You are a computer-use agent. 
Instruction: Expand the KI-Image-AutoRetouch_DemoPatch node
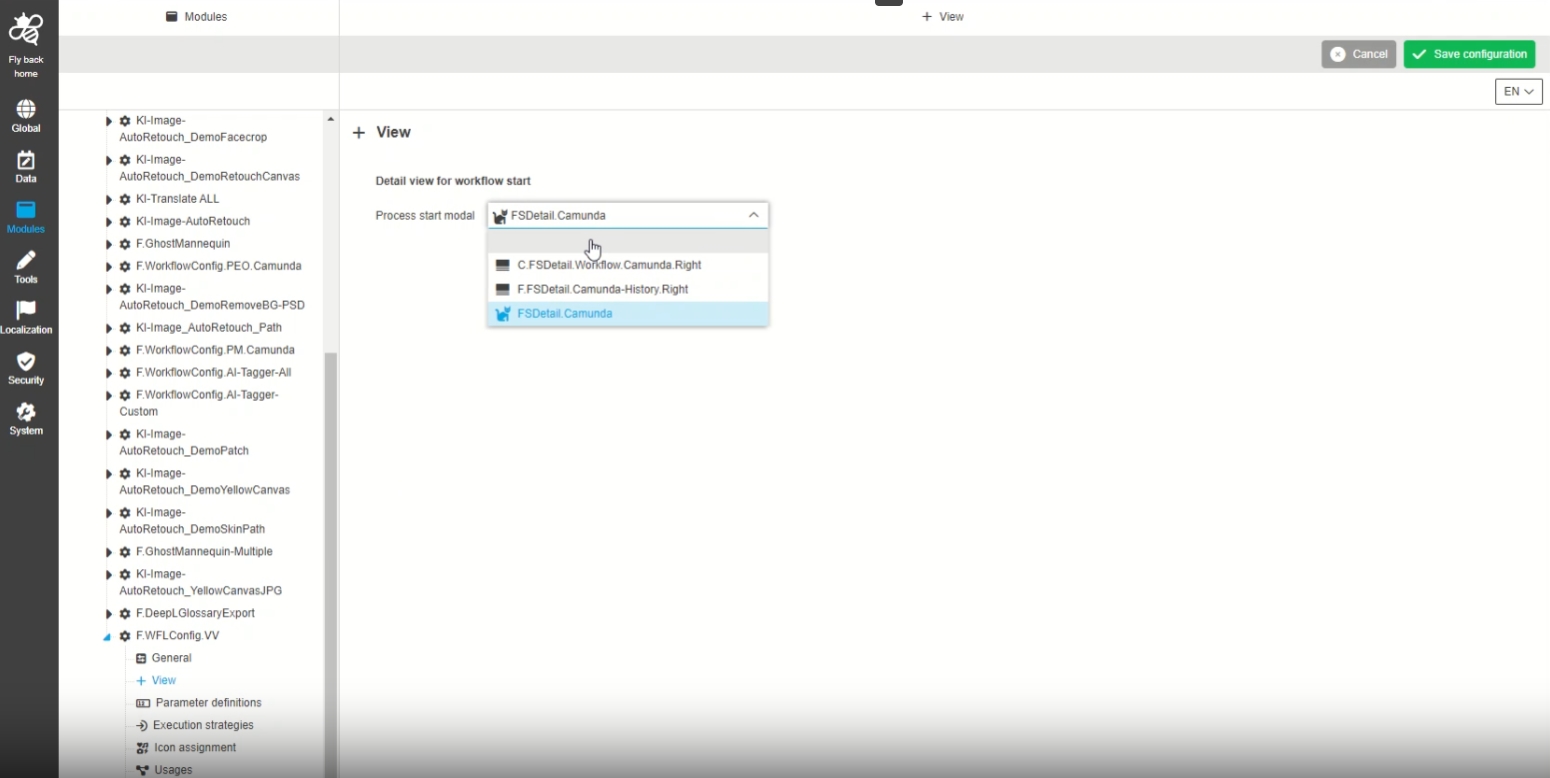tap(109, 435)
